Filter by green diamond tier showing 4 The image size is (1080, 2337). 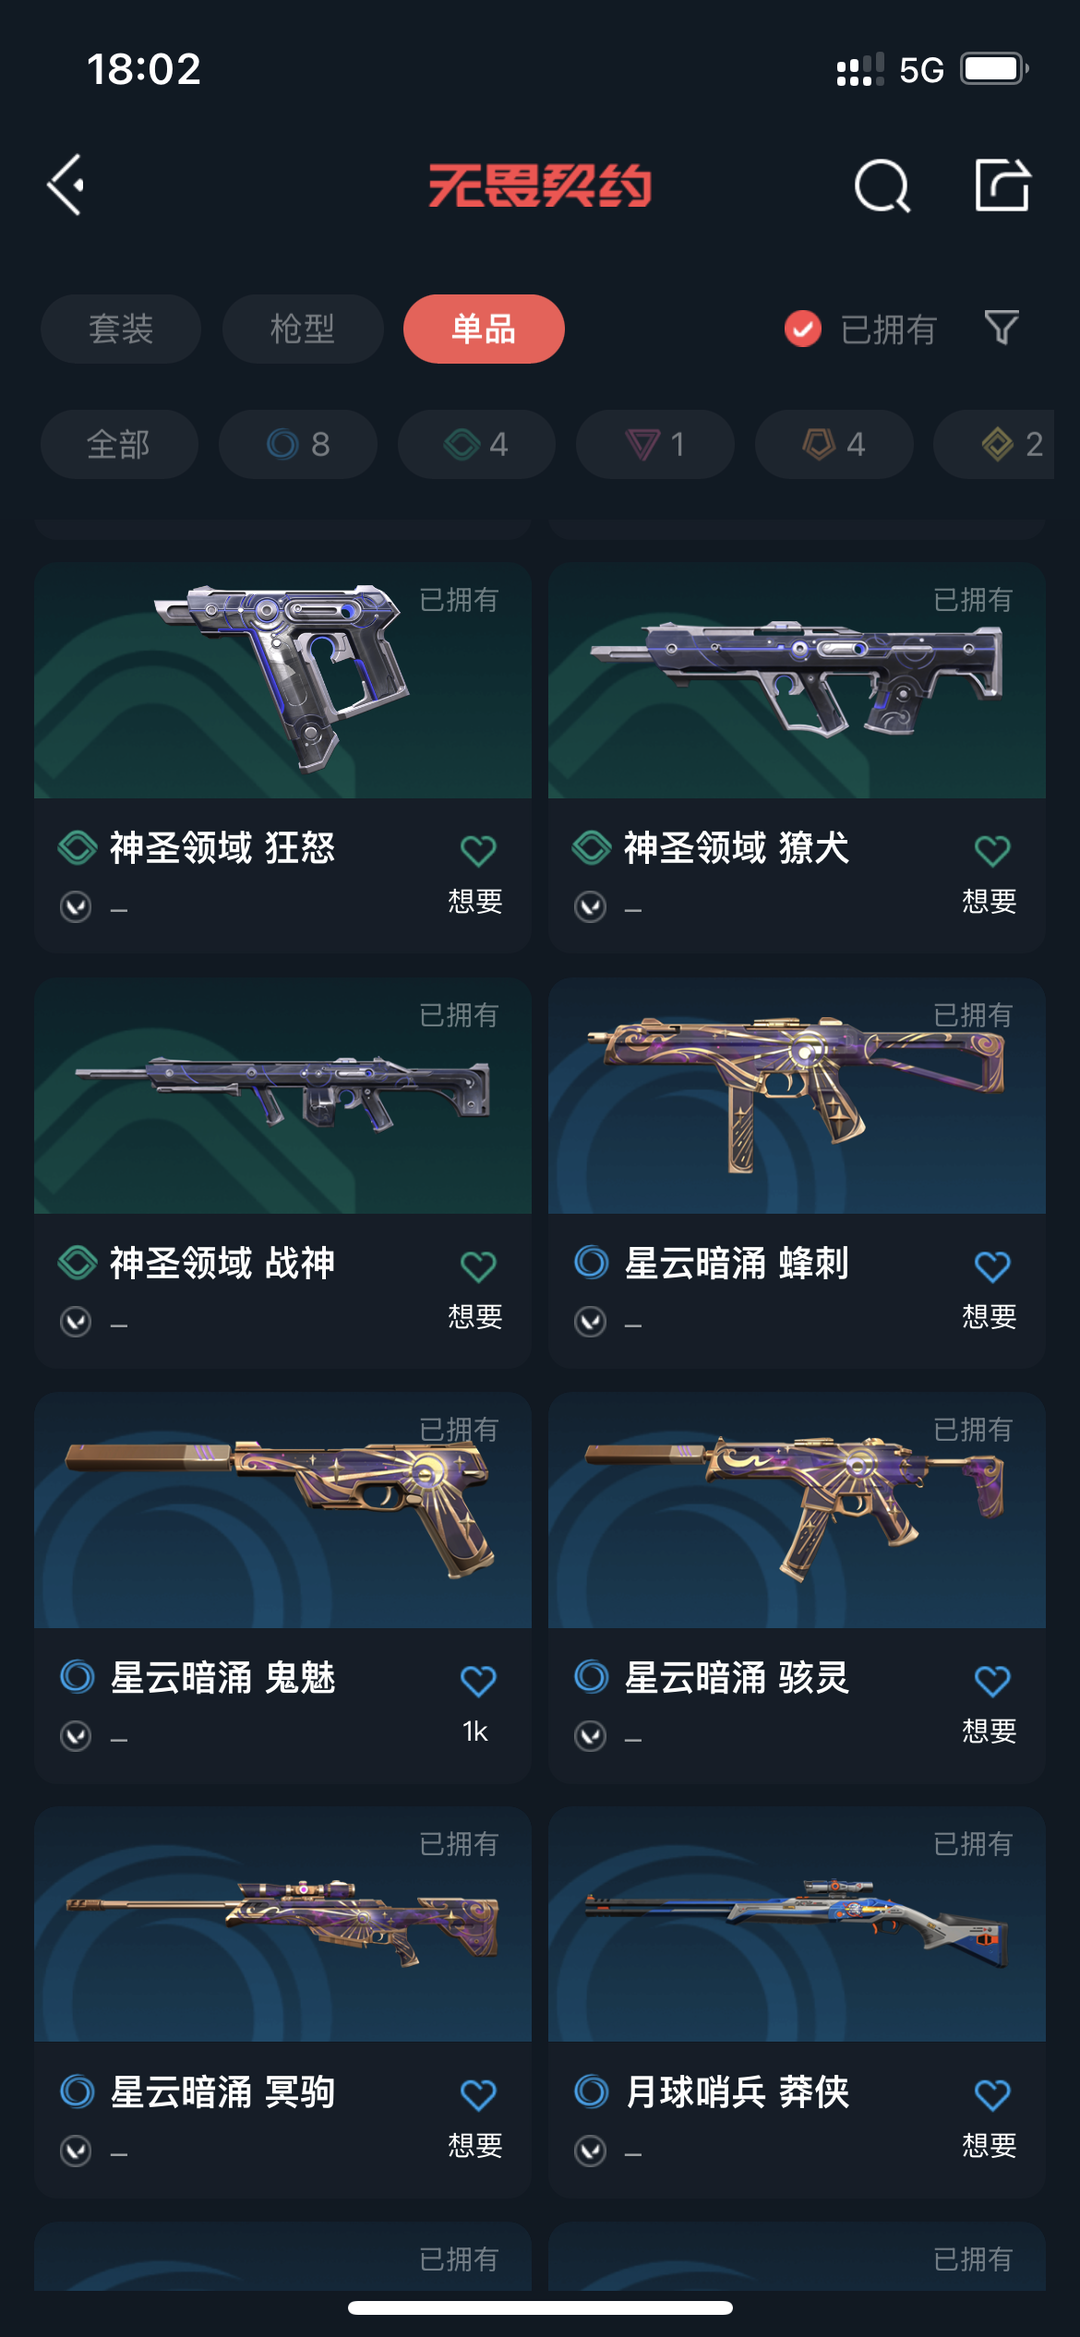tap(477, 444)
